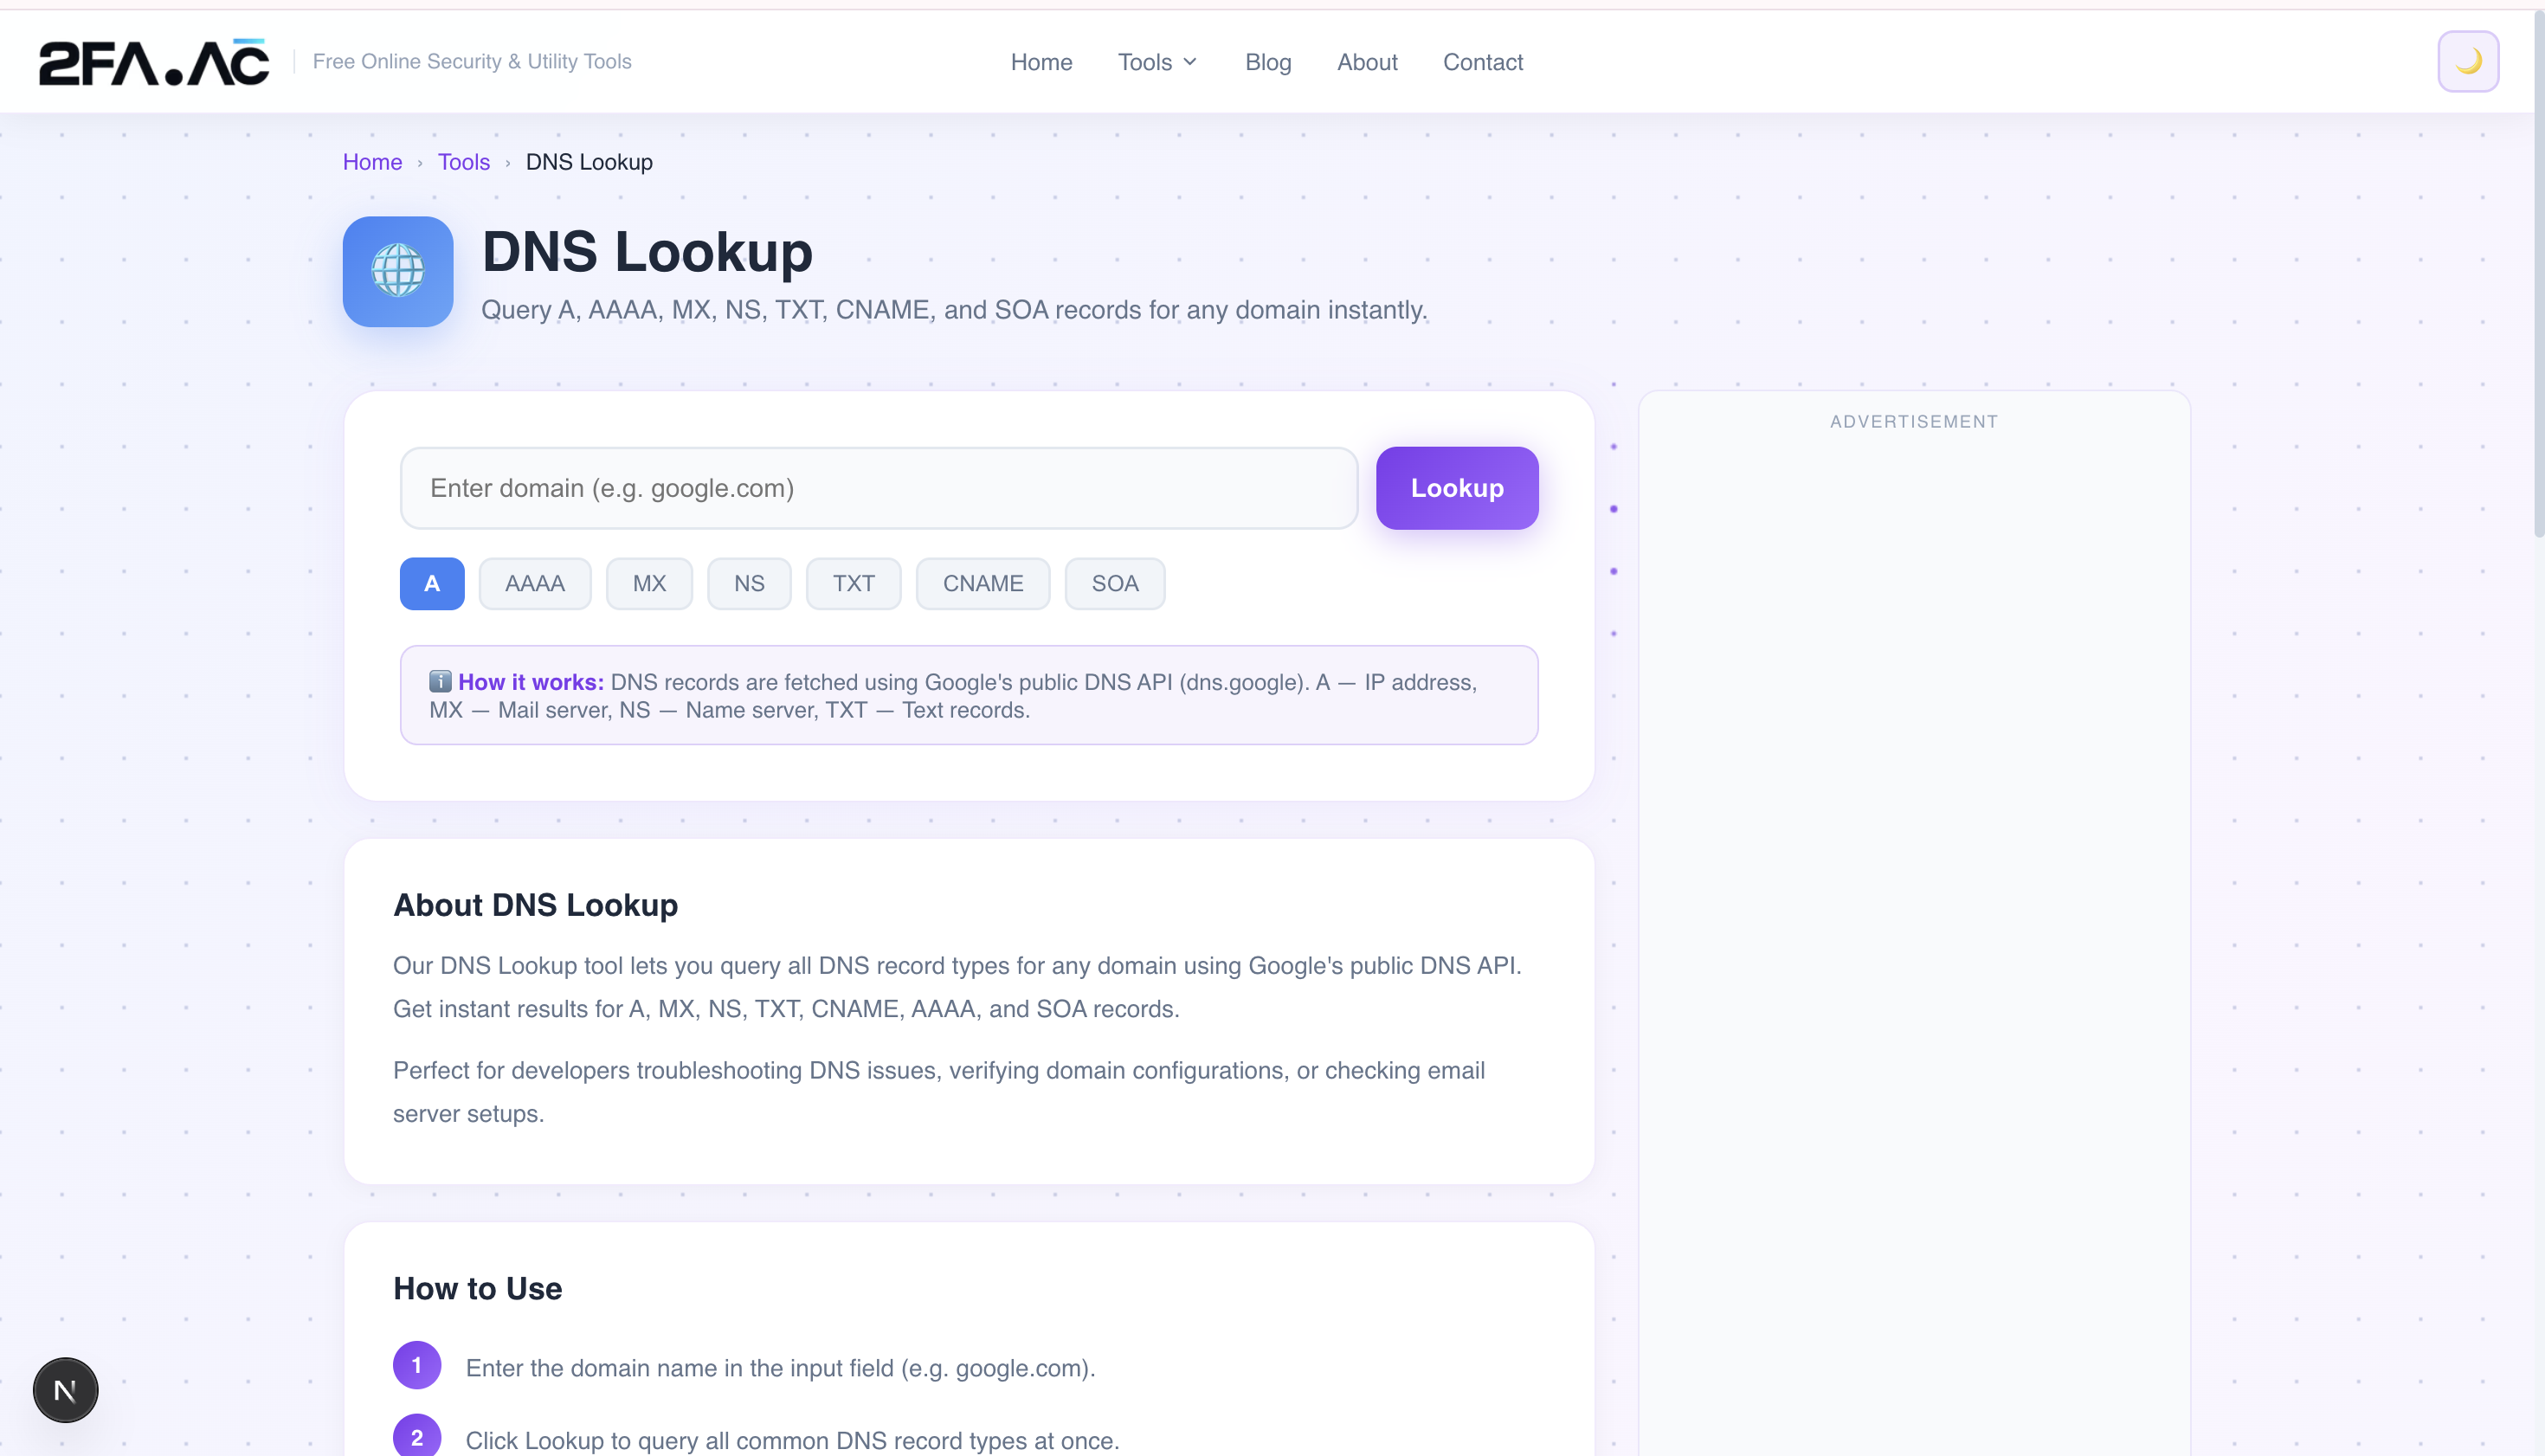Image resolution: width=2545 pixels, height=1456 pixels.
Task: Select the AAAA record type
Action: point(535,584)
